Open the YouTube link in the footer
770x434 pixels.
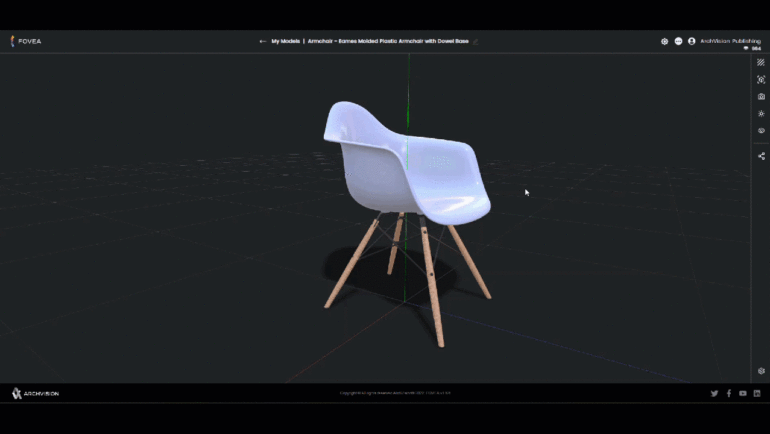742,393
